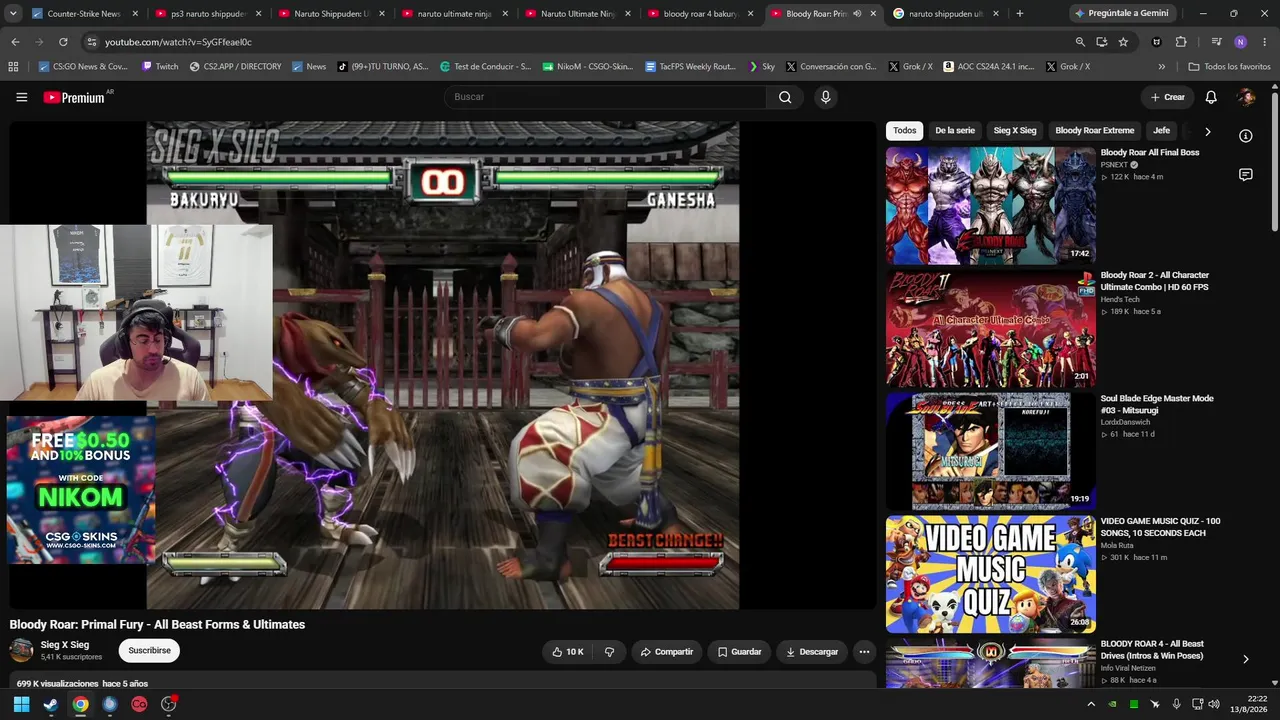Select the "Sieg X Sieg" filter chip

[1015, 131]
